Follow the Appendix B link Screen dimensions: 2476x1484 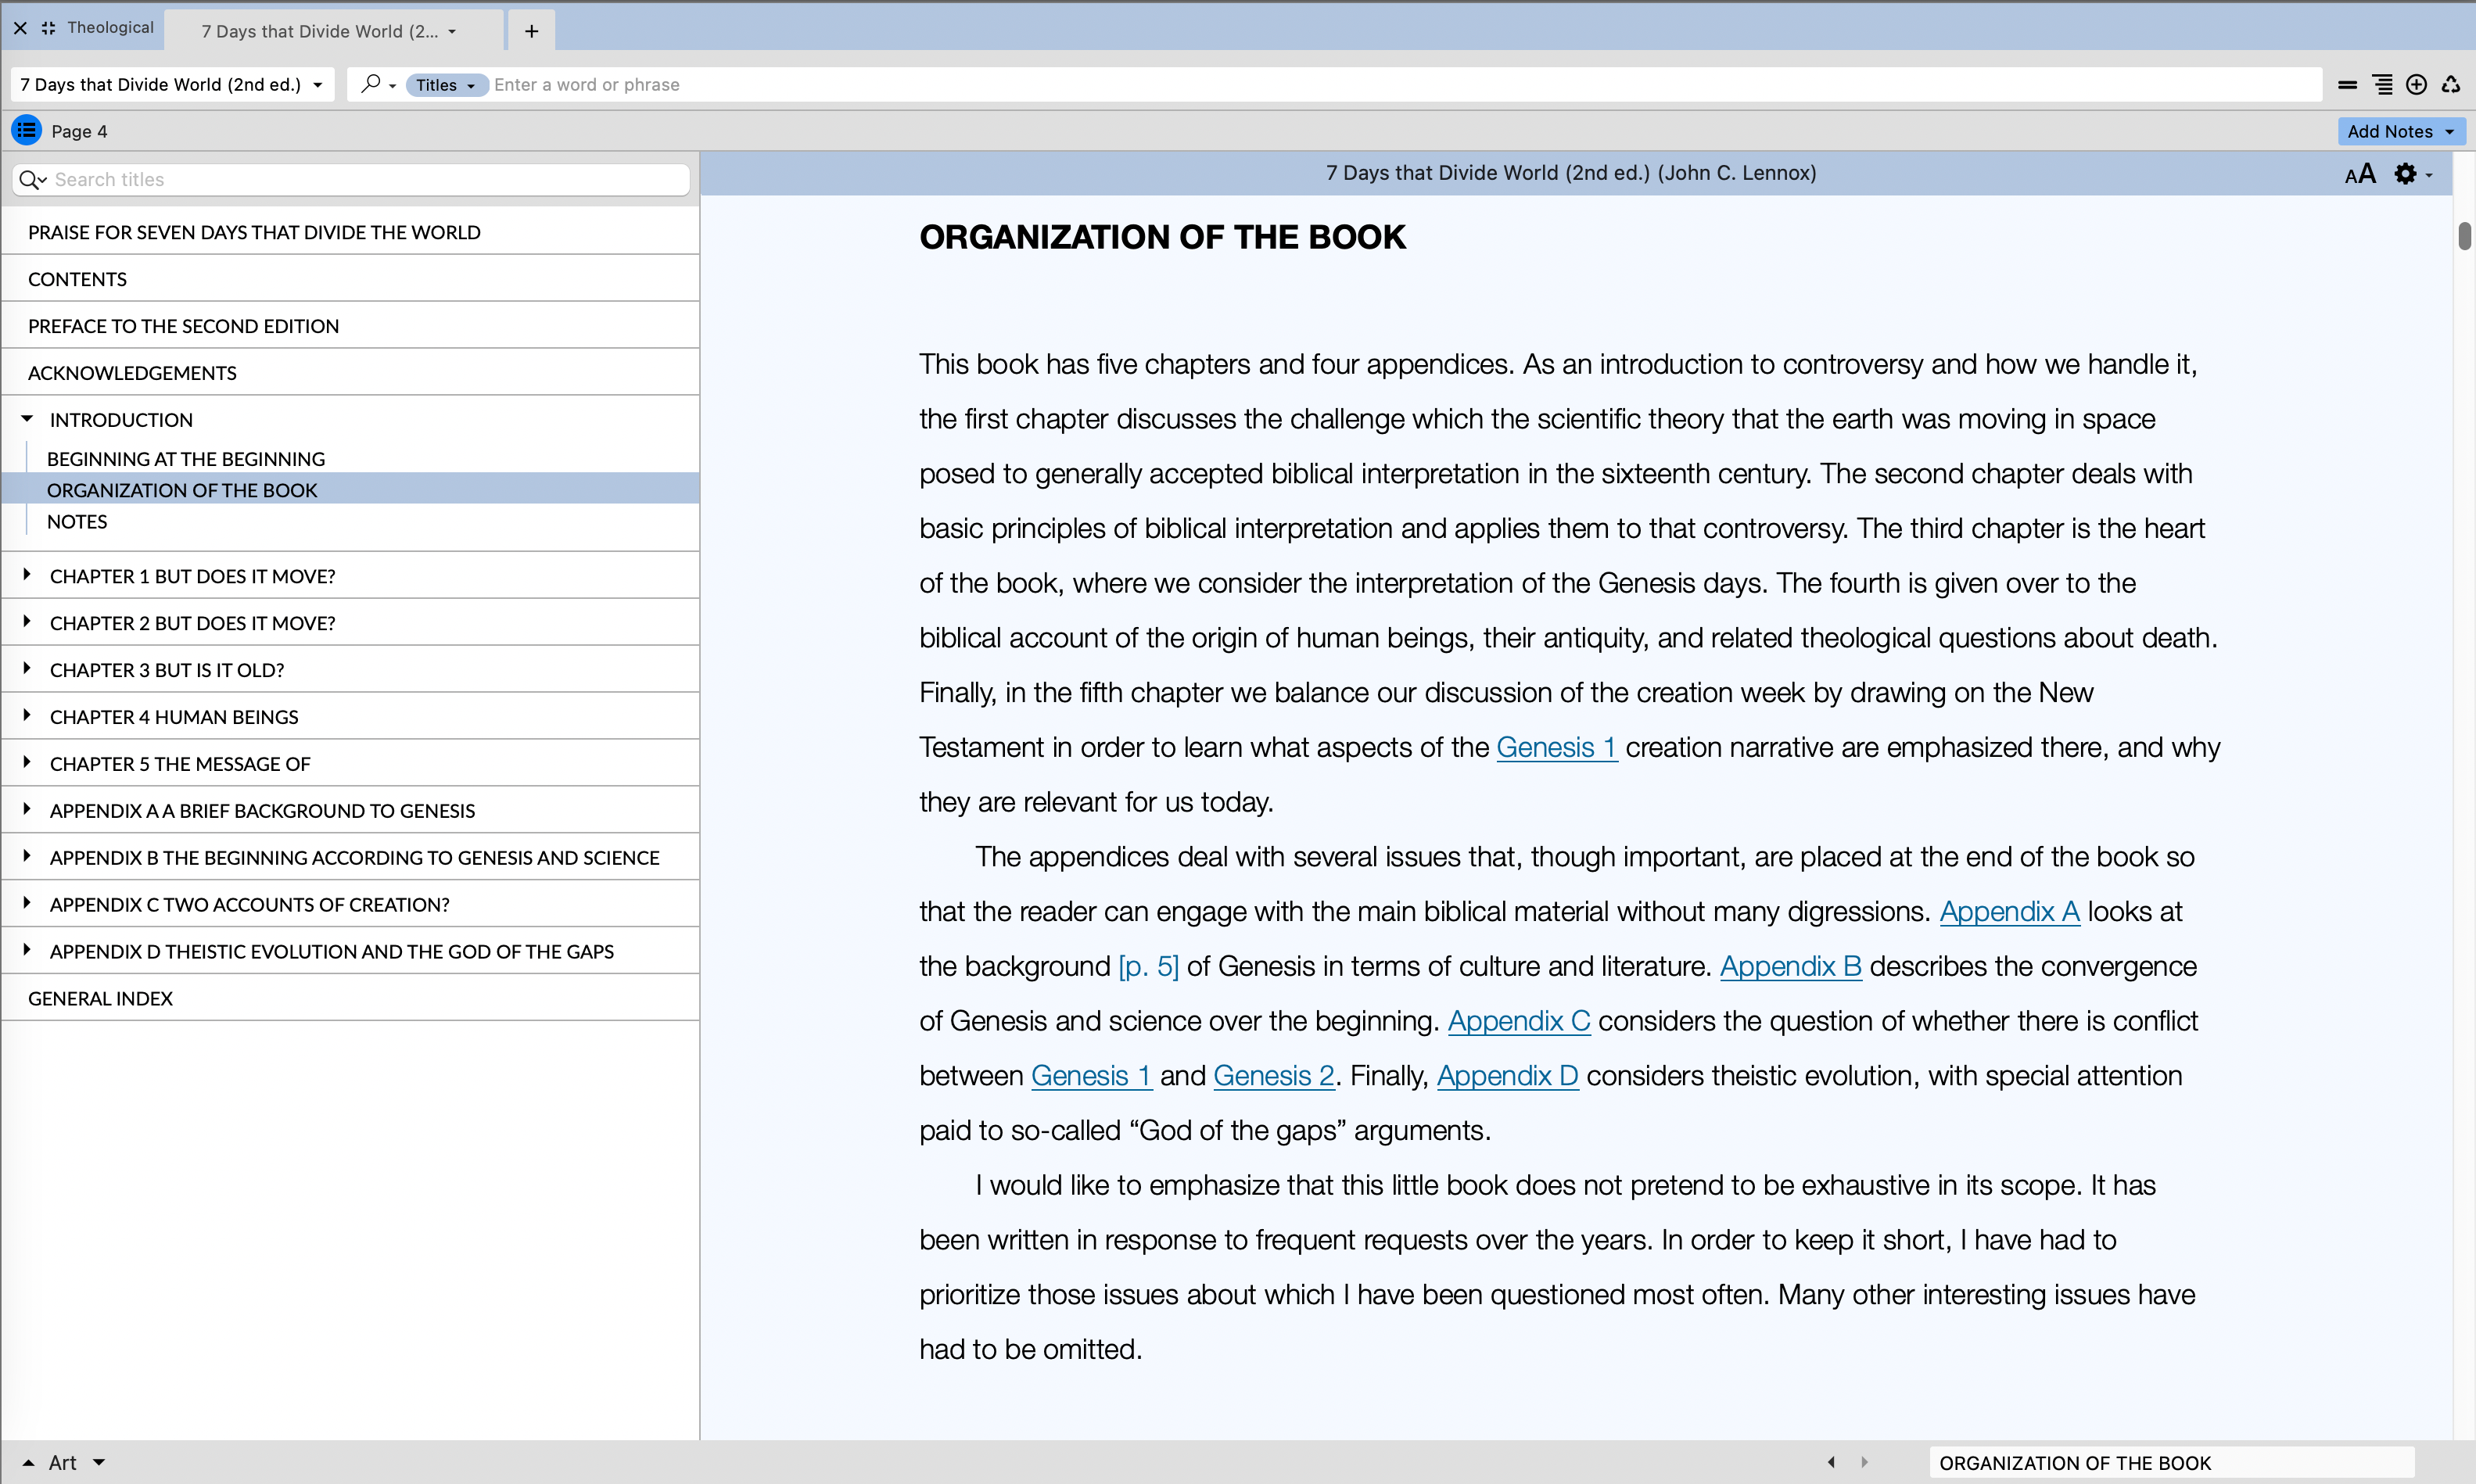click(1790, 967)
